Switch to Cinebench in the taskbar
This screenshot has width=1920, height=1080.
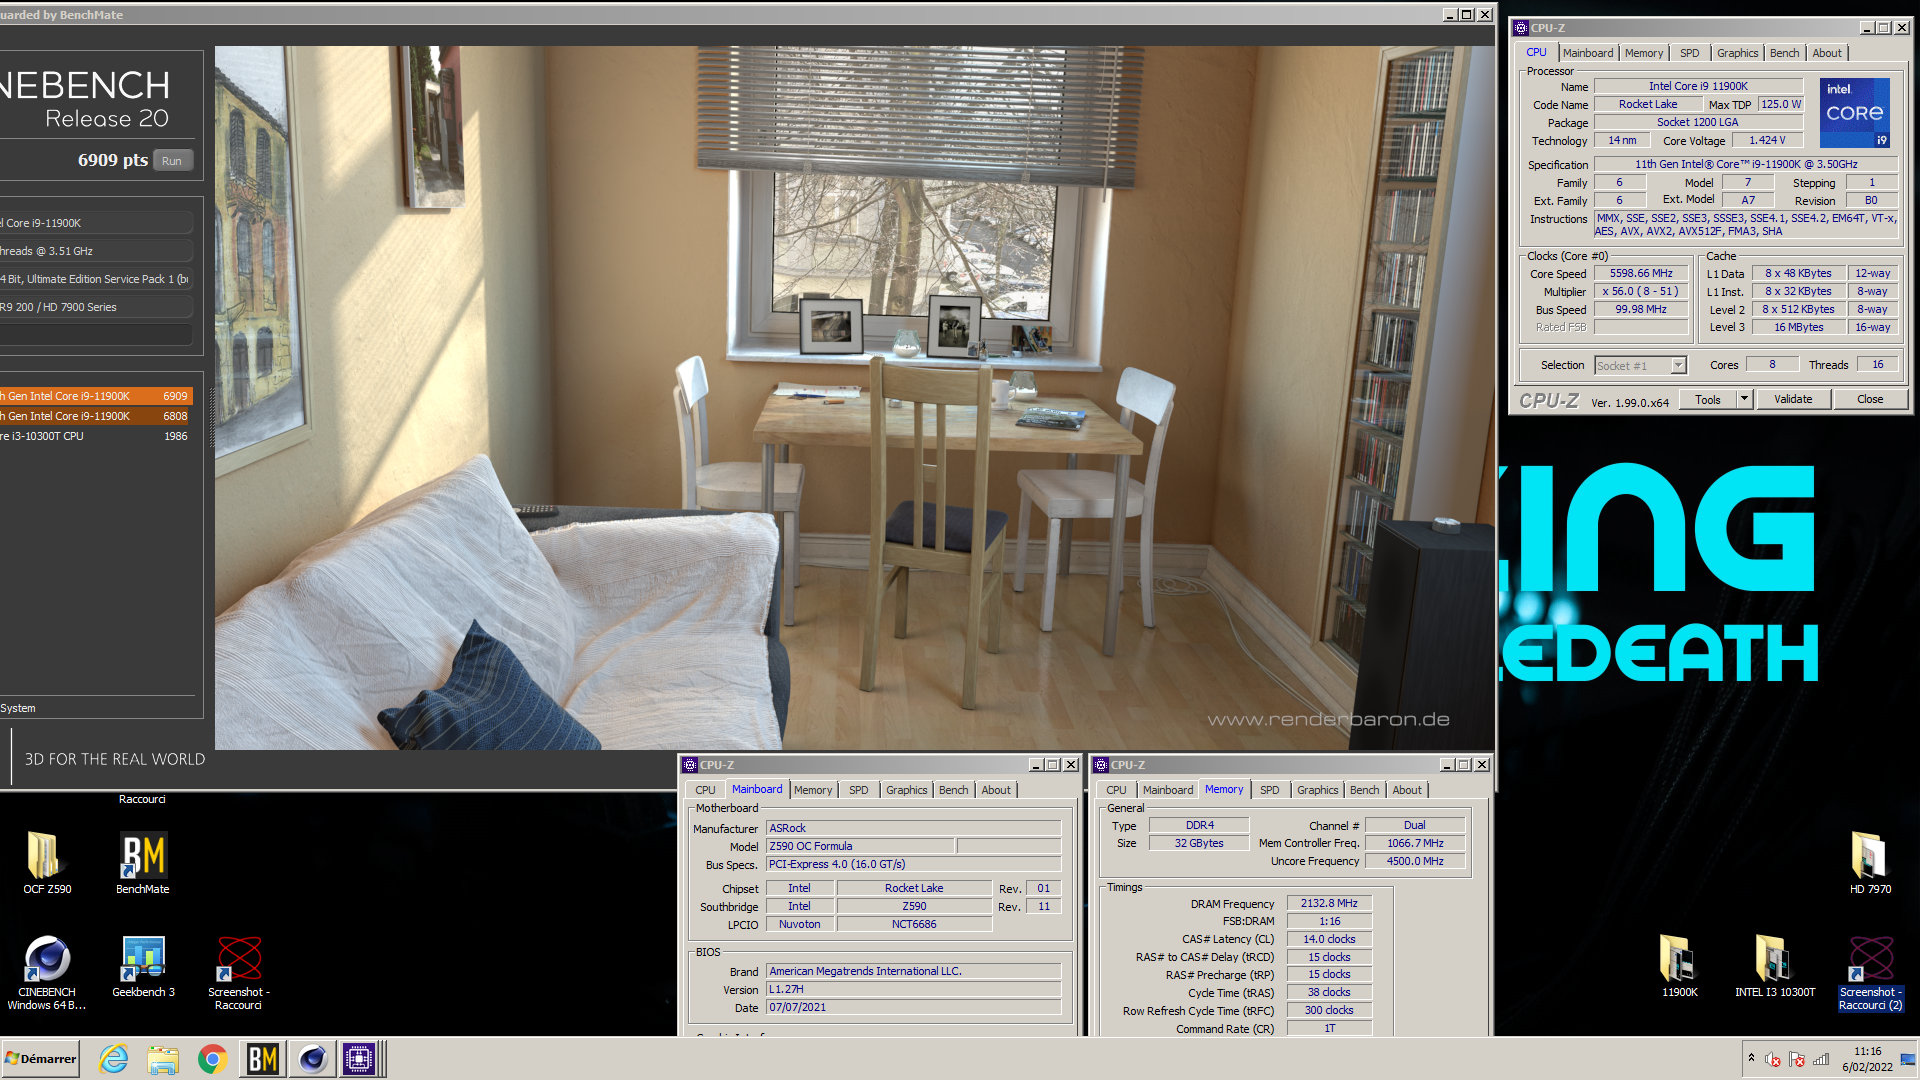coord(312,1059)
